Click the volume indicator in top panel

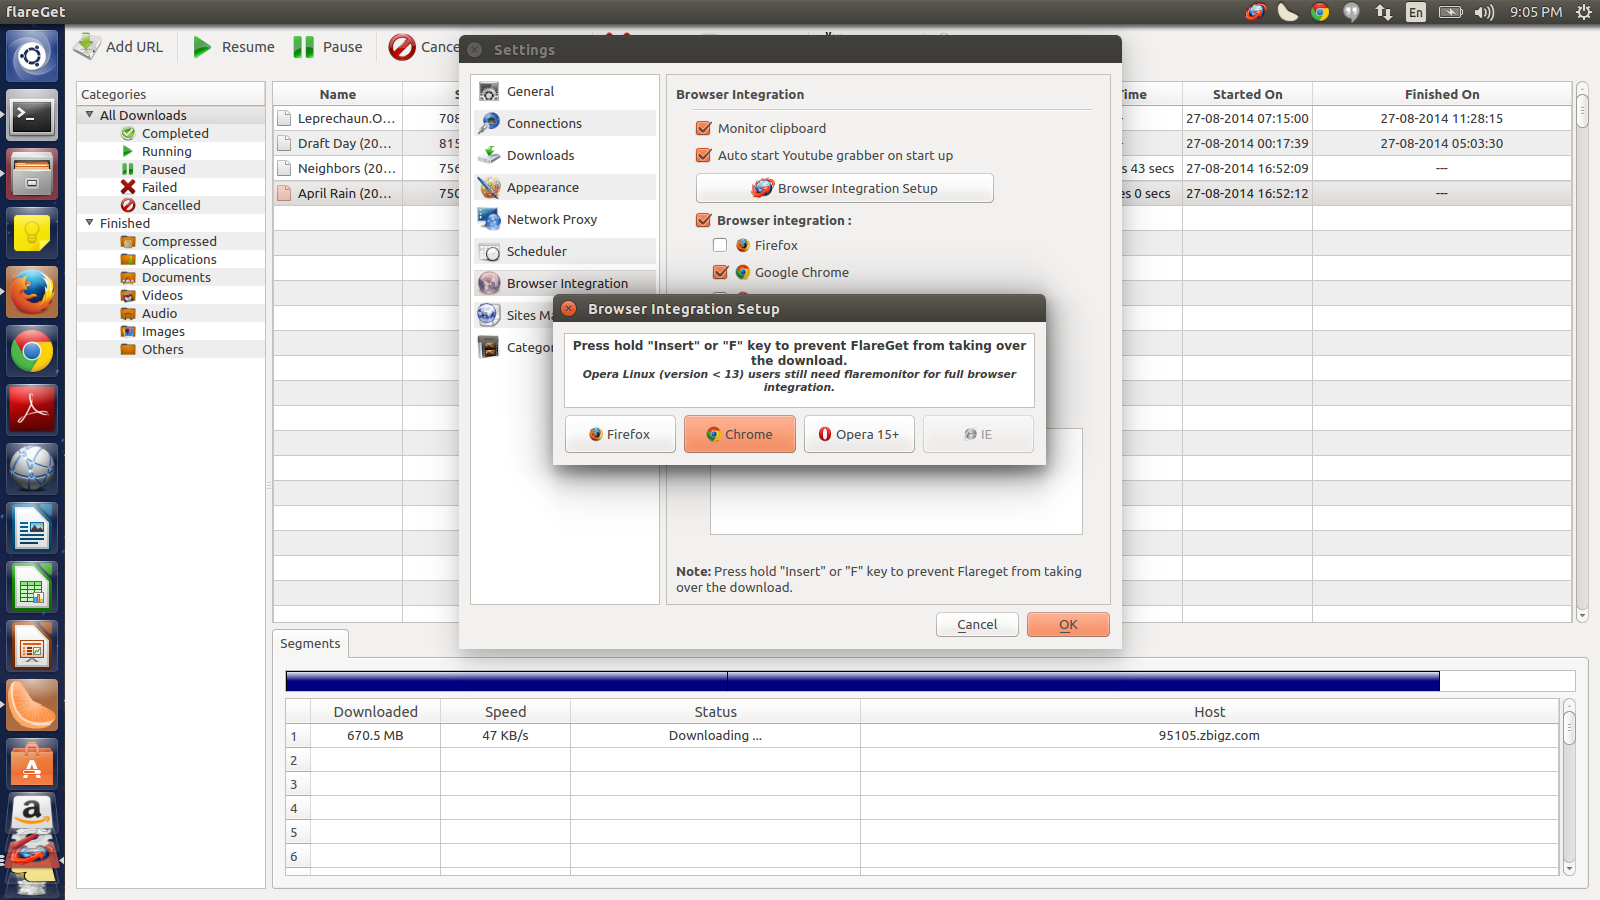[x=1484, y=12]
